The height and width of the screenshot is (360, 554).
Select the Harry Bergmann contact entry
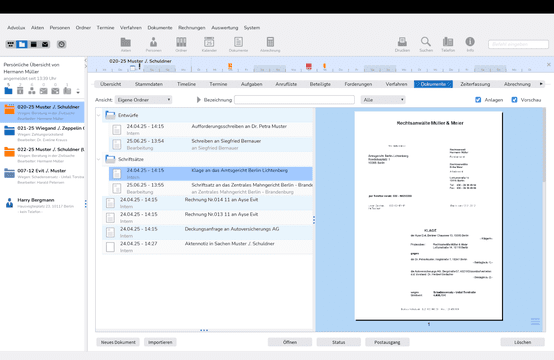42,205
